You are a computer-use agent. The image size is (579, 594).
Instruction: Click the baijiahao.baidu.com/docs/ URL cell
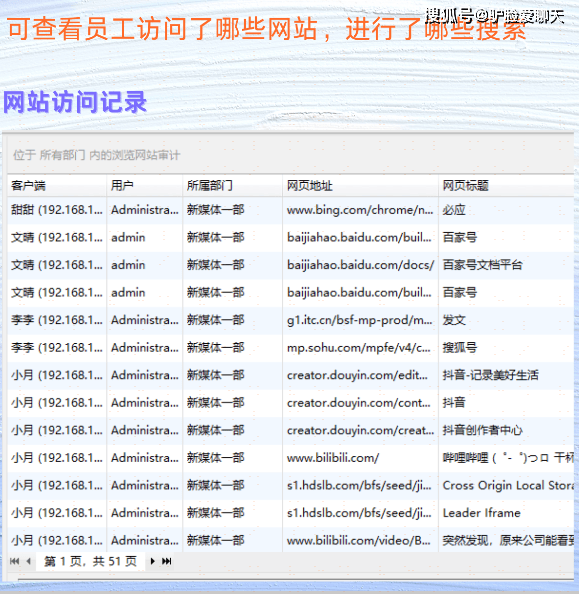[x=360, y=265]
